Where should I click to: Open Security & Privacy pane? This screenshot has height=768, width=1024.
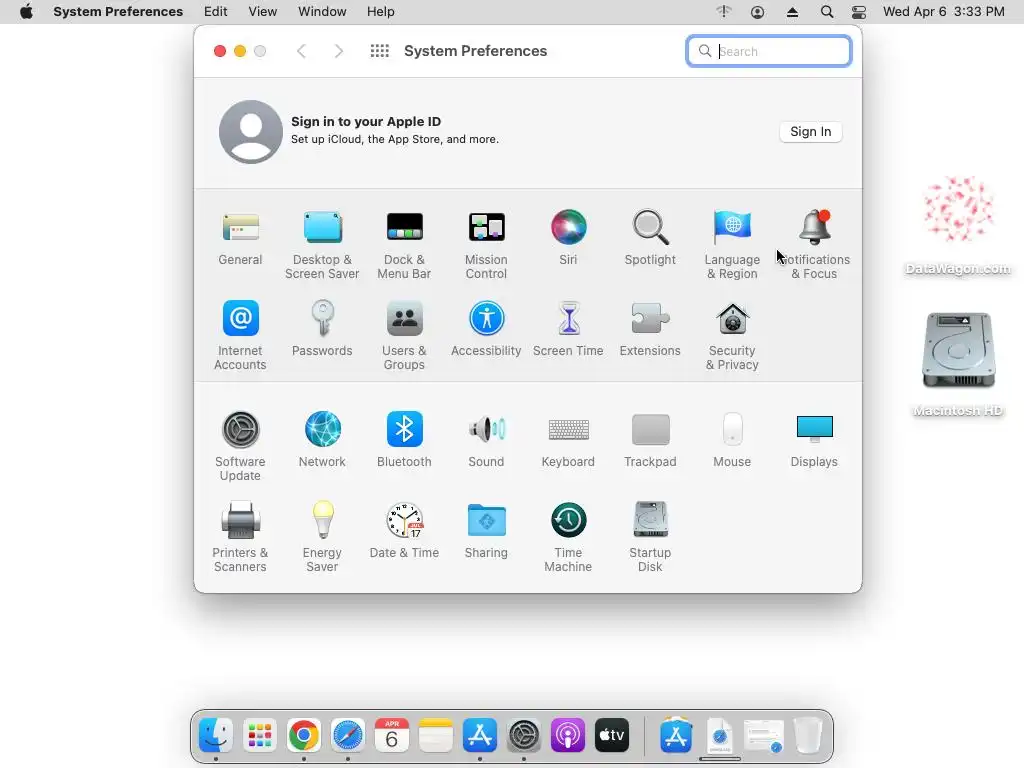pyautogui.click(x=732, y=336)
